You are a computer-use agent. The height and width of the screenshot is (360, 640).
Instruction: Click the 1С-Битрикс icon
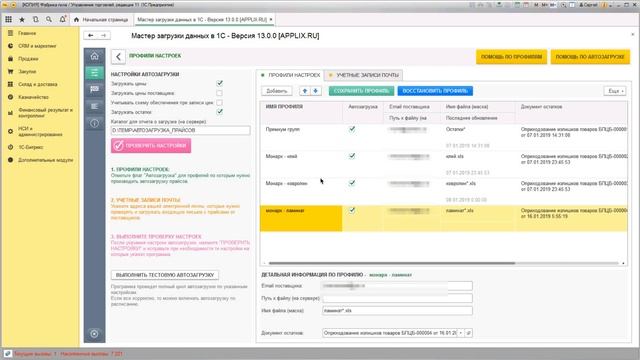[10, 147]
